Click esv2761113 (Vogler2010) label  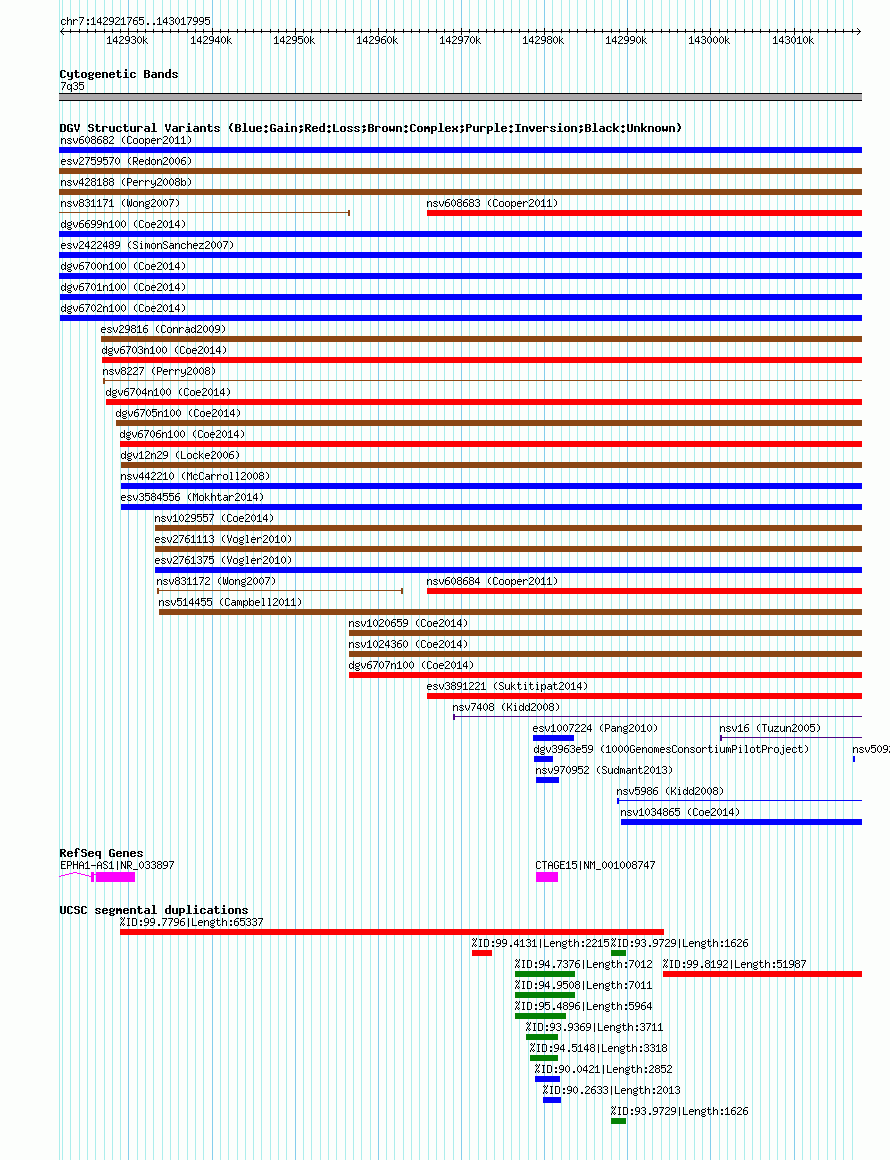coord(223,539)
